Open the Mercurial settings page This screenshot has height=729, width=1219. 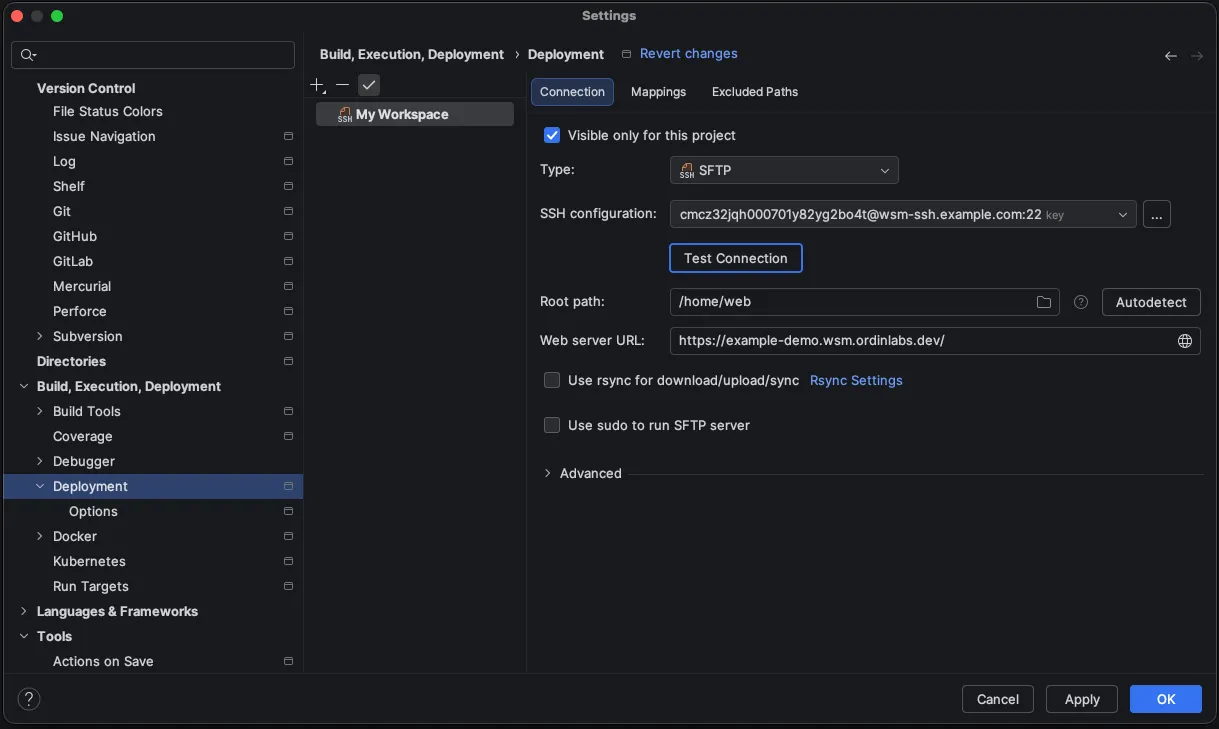coord(82,286)
